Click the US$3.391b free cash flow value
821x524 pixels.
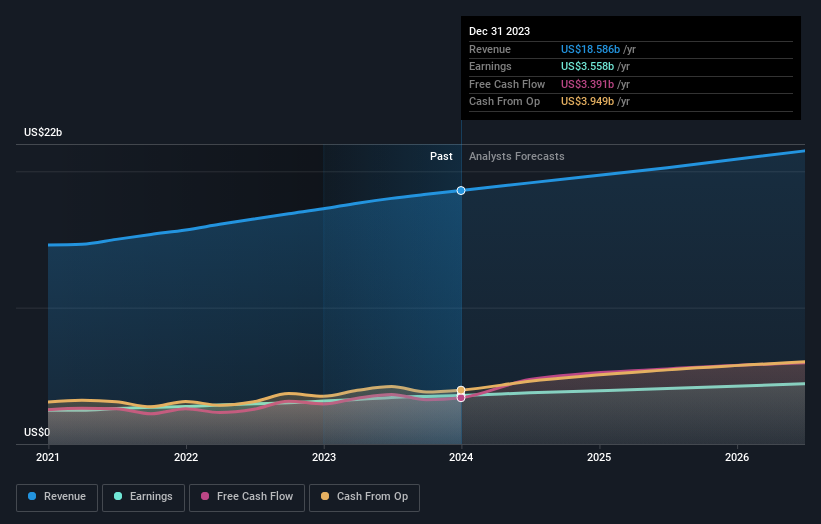587,84
